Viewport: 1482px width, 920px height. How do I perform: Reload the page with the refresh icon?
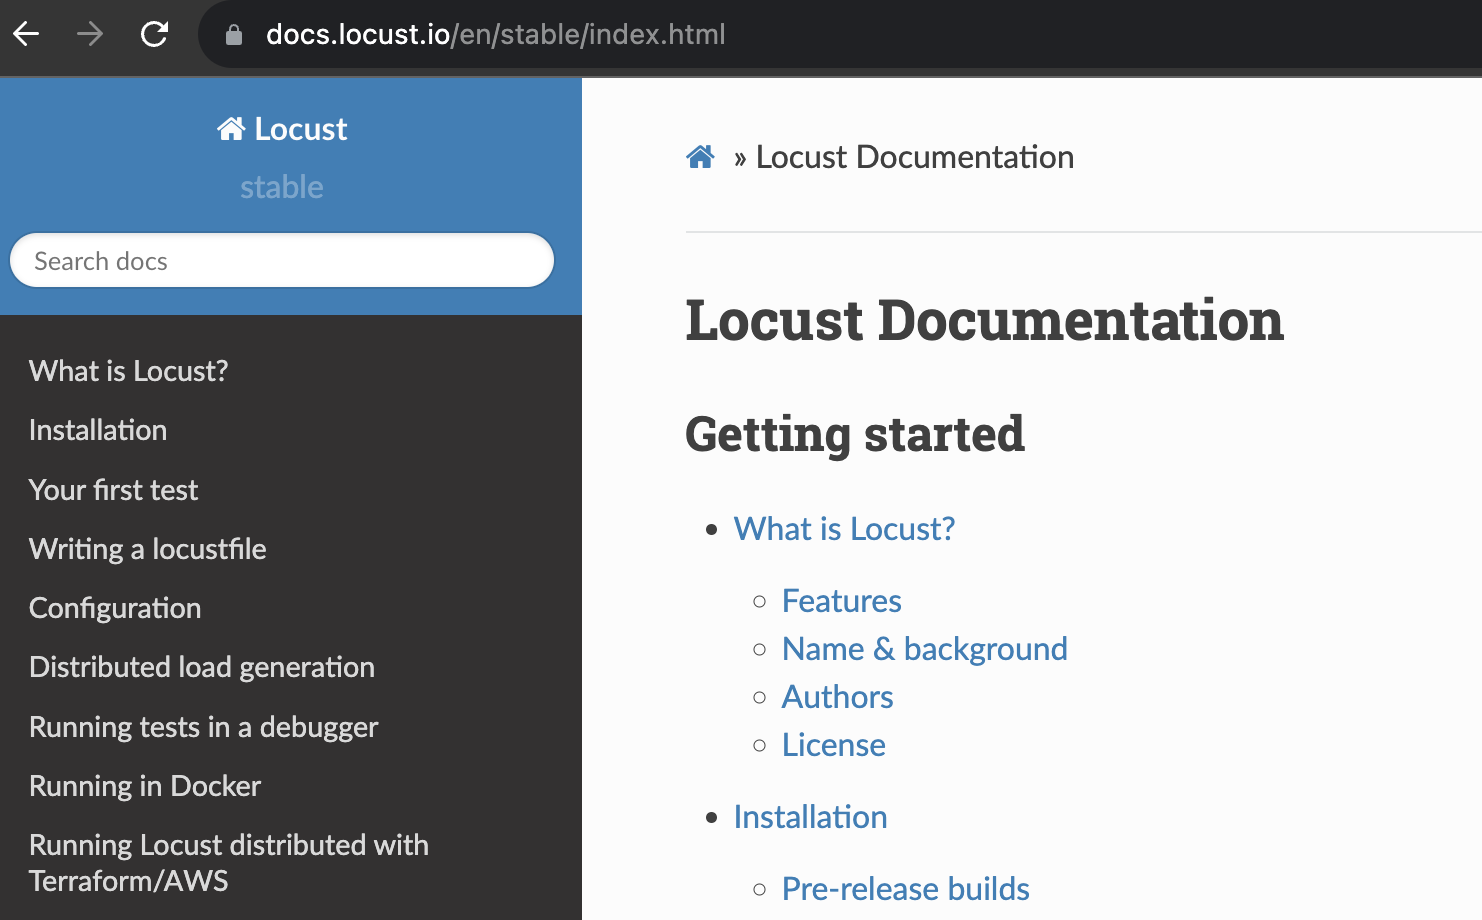coord(154,34)
